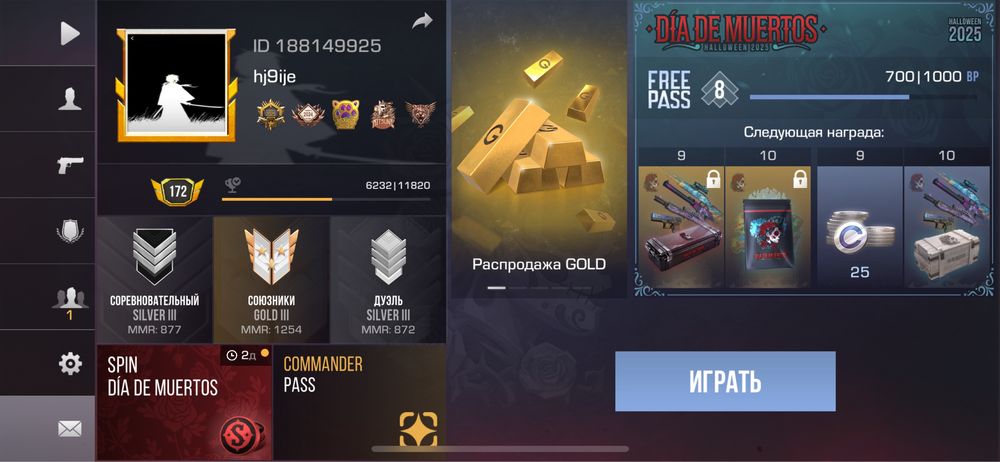Select the locked level 10 pack reward
This screenshot has width=1000, height=462.
coord(768,227)
